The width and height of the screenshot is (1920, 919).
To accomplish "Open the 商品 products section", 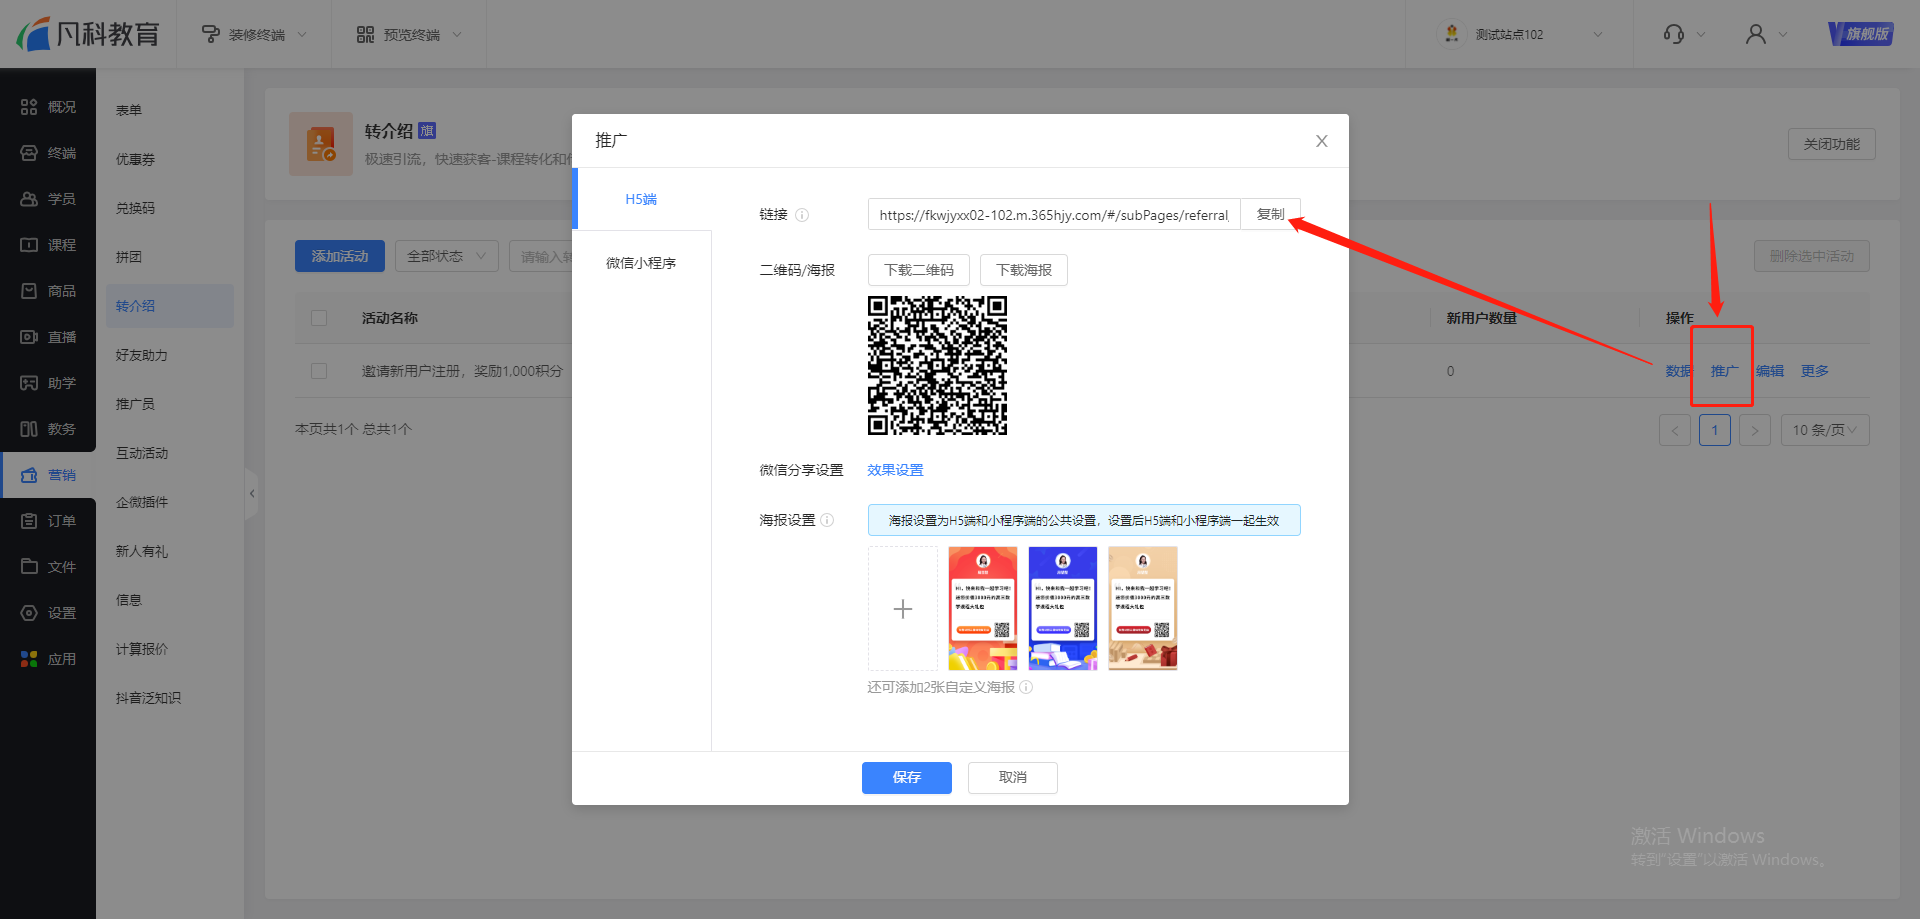I will click(48, 291).
